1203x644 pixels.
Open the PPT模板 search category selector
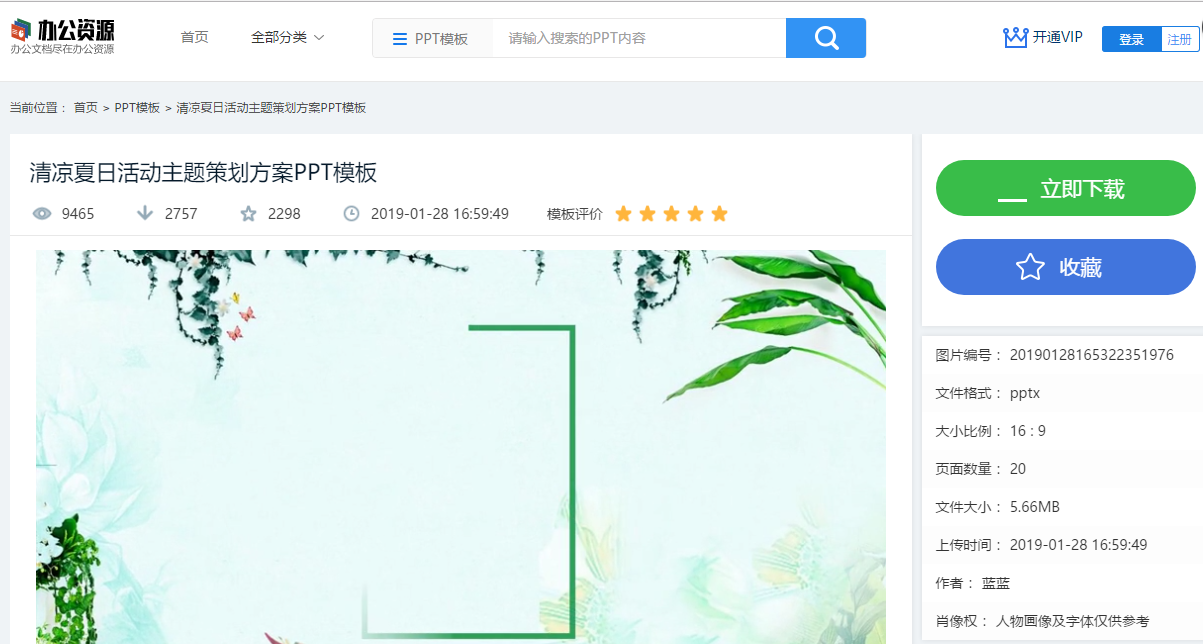tap(433, 39)
